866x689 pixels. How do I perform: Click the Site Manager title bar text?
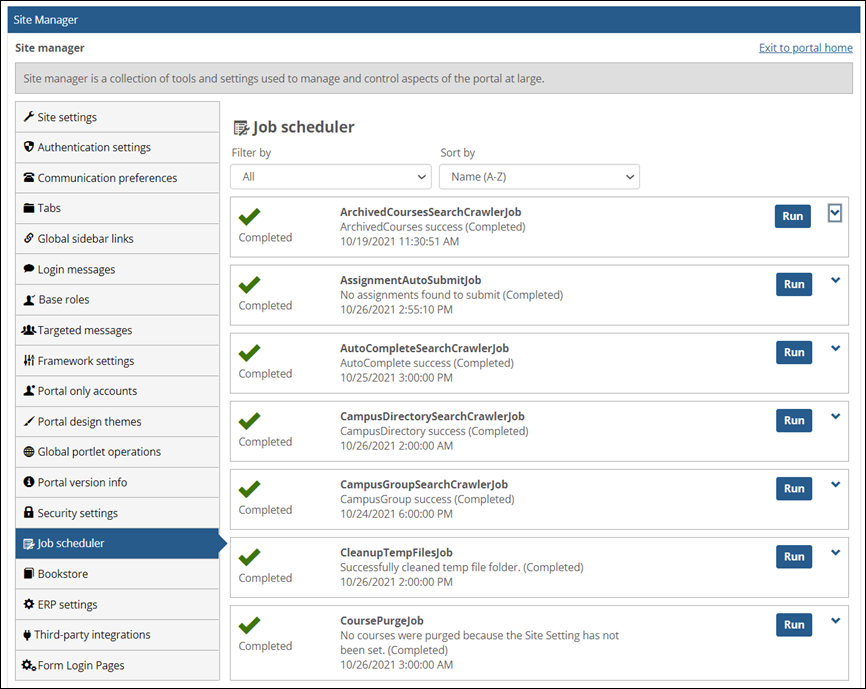point(46,20)
